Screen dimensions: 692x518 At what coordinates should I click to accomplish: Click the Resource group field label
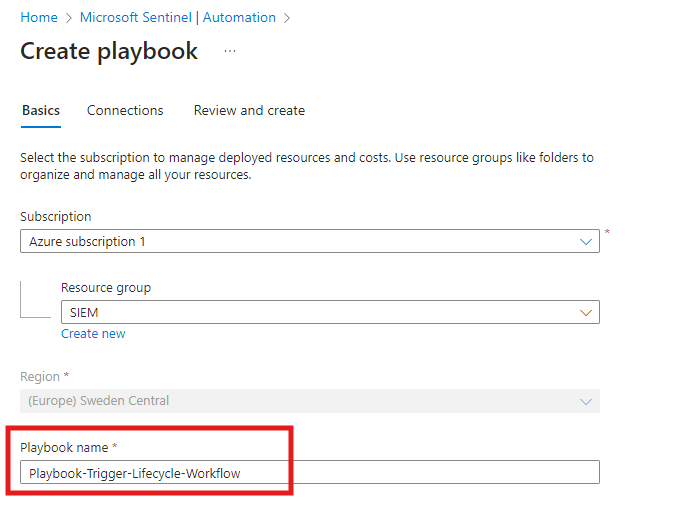coord(106,288)
